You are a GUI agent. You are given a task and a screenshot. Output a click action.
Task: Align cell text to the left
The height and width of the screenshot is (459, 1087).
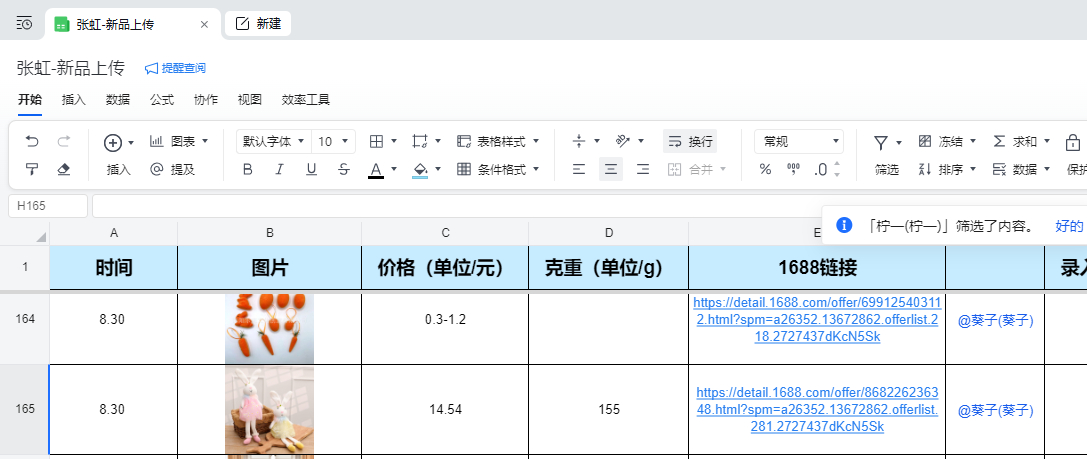click(579, 169)
